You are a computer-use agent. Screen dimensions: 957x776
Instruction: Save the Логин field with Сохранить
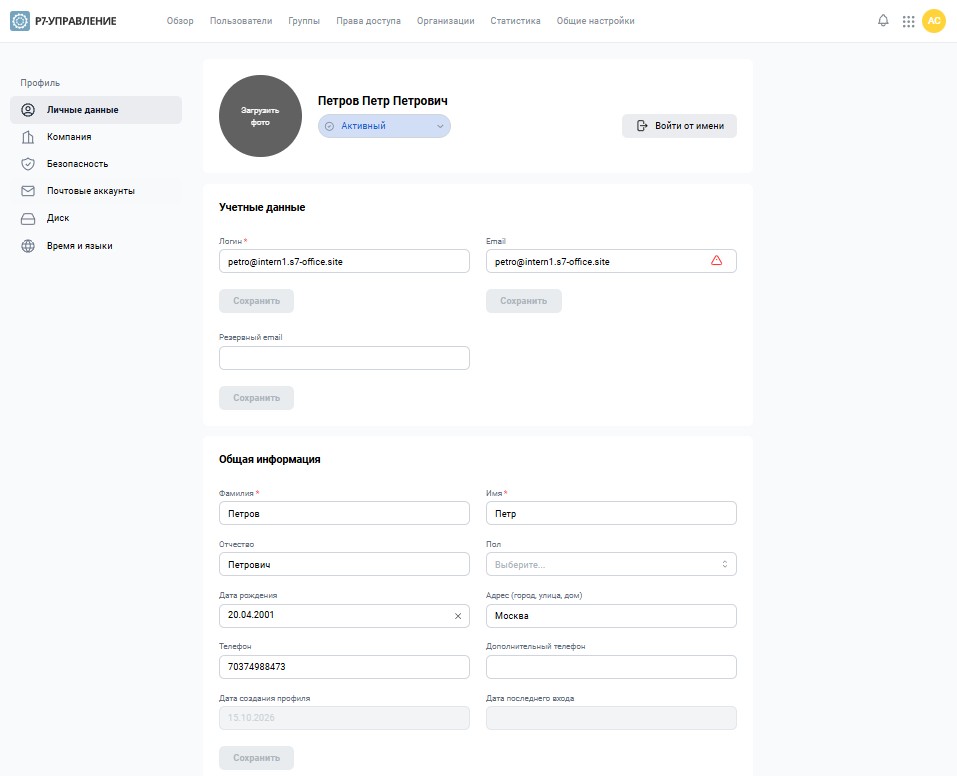(x=256, y=301)
